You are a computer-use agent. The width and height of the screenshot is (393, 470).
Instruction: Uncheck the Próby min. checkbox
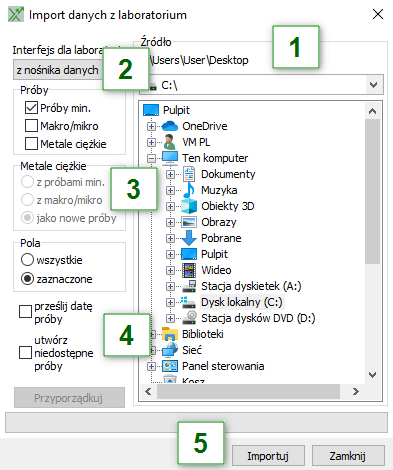click(x=31, y=108)
